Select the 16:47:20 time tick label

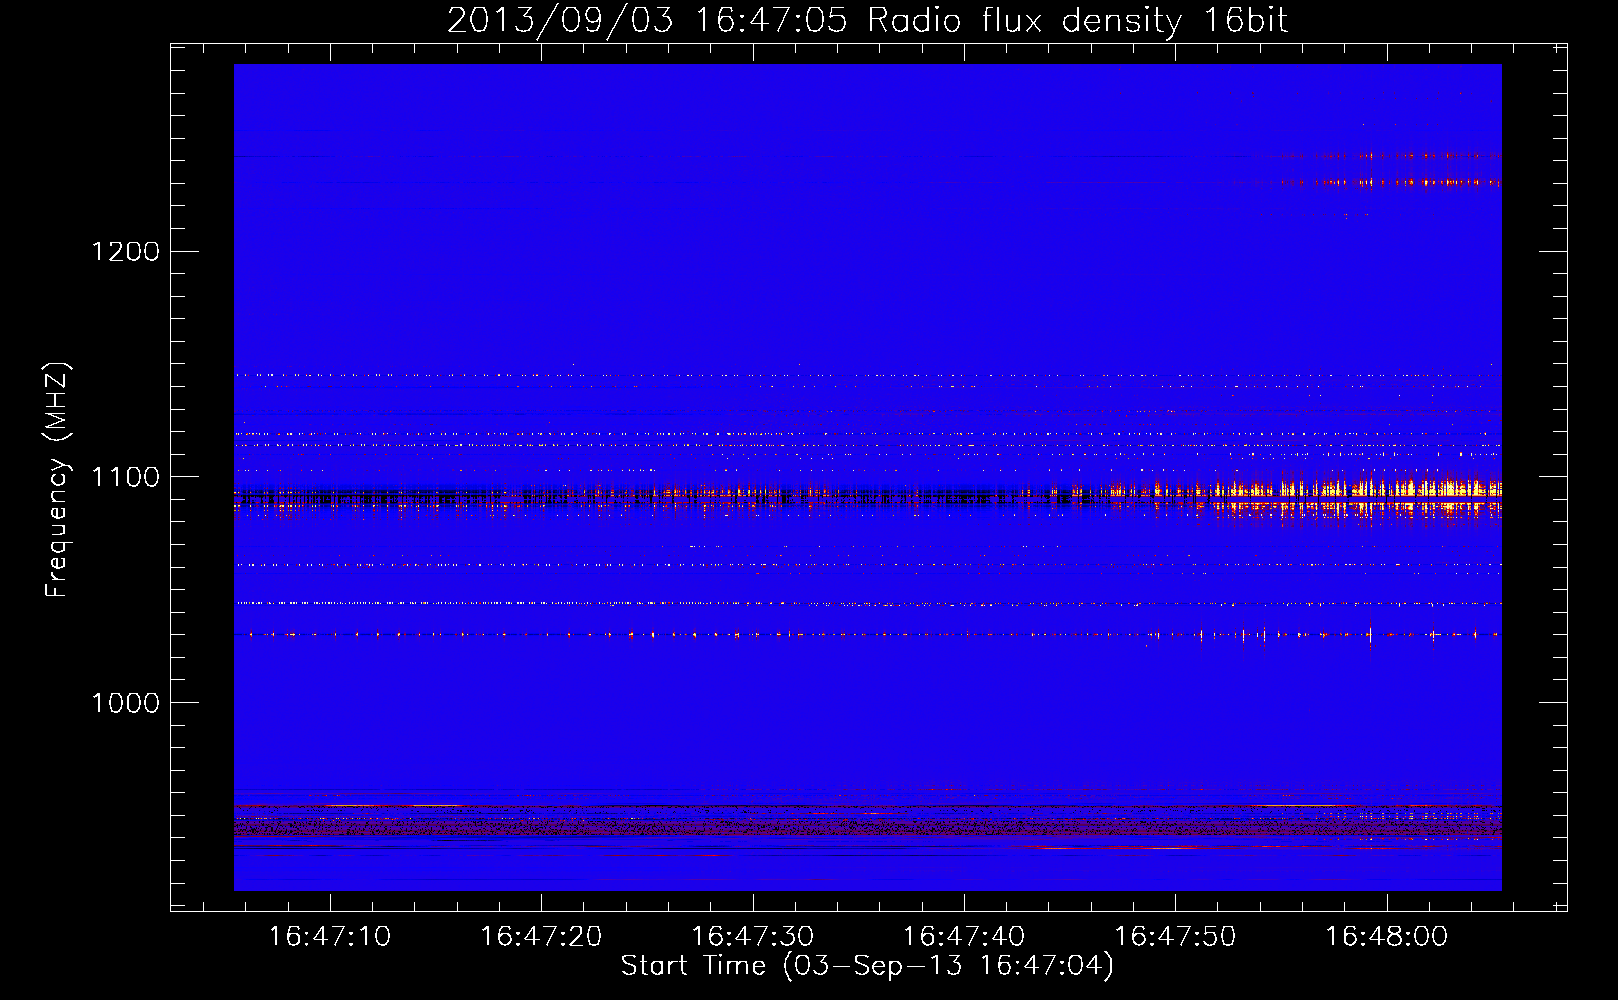click(541, 937)
